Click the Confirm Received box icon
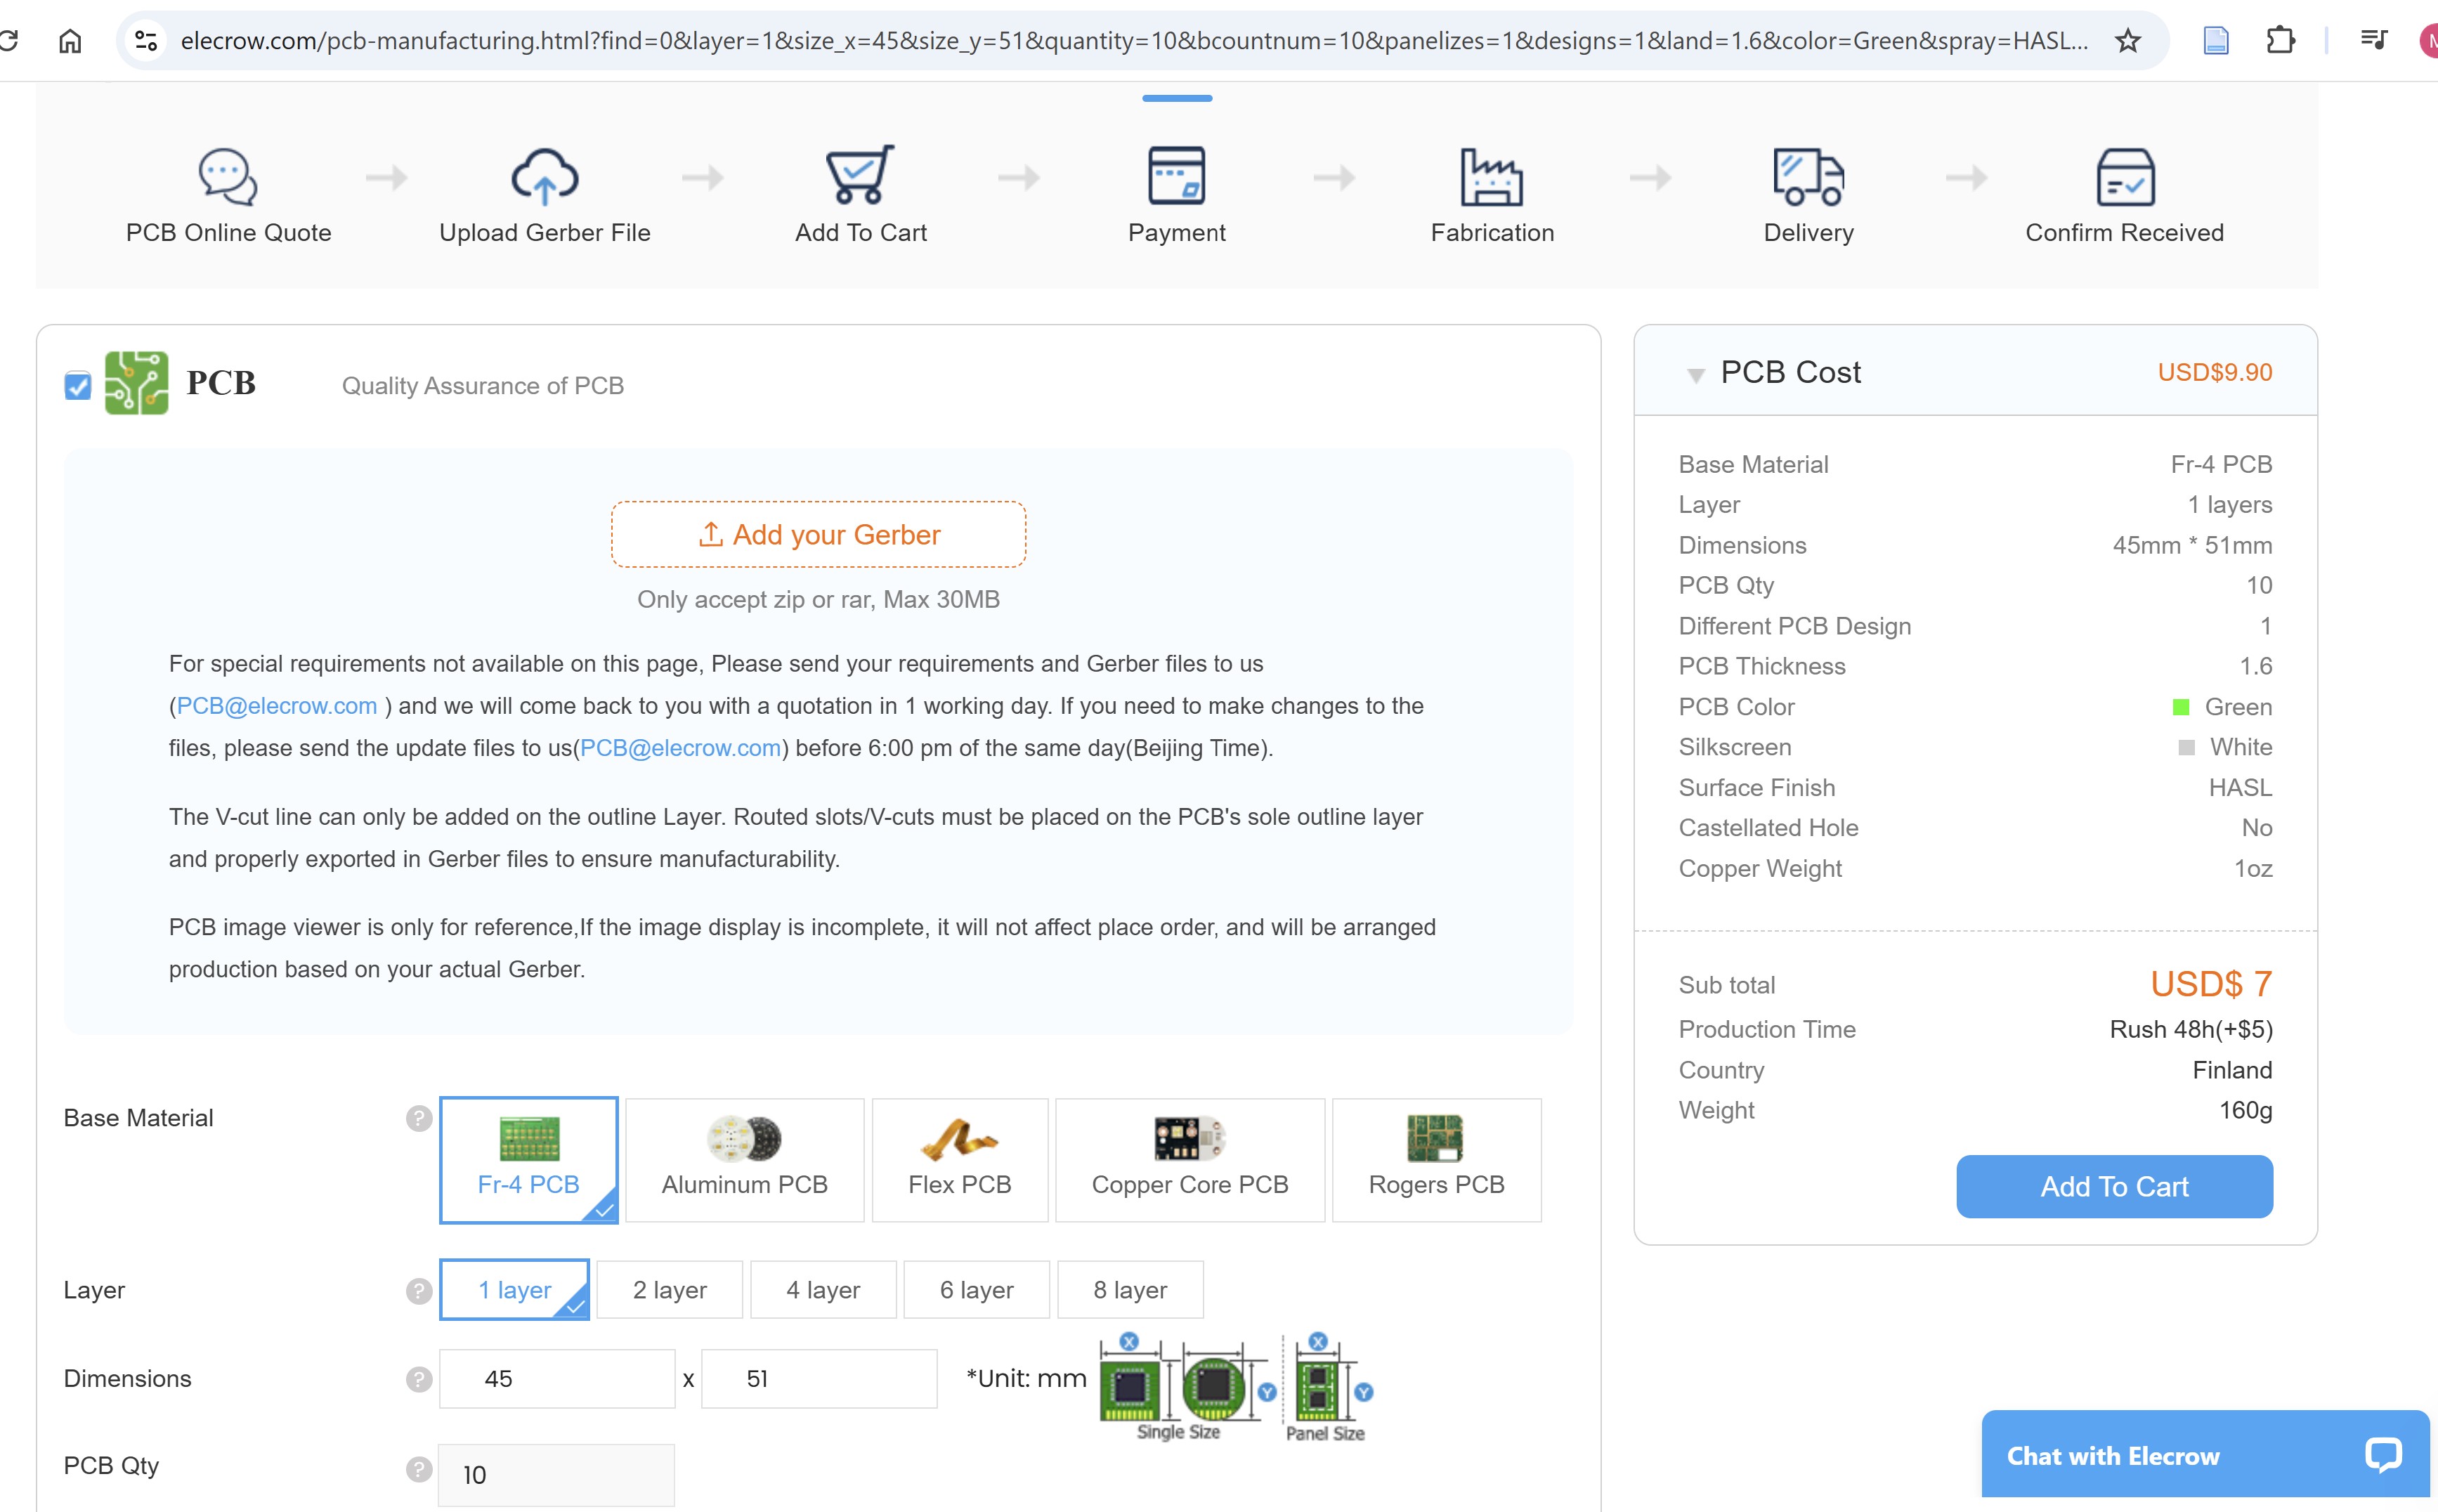2438x1512 pixels. click(x=2124, y=177)
